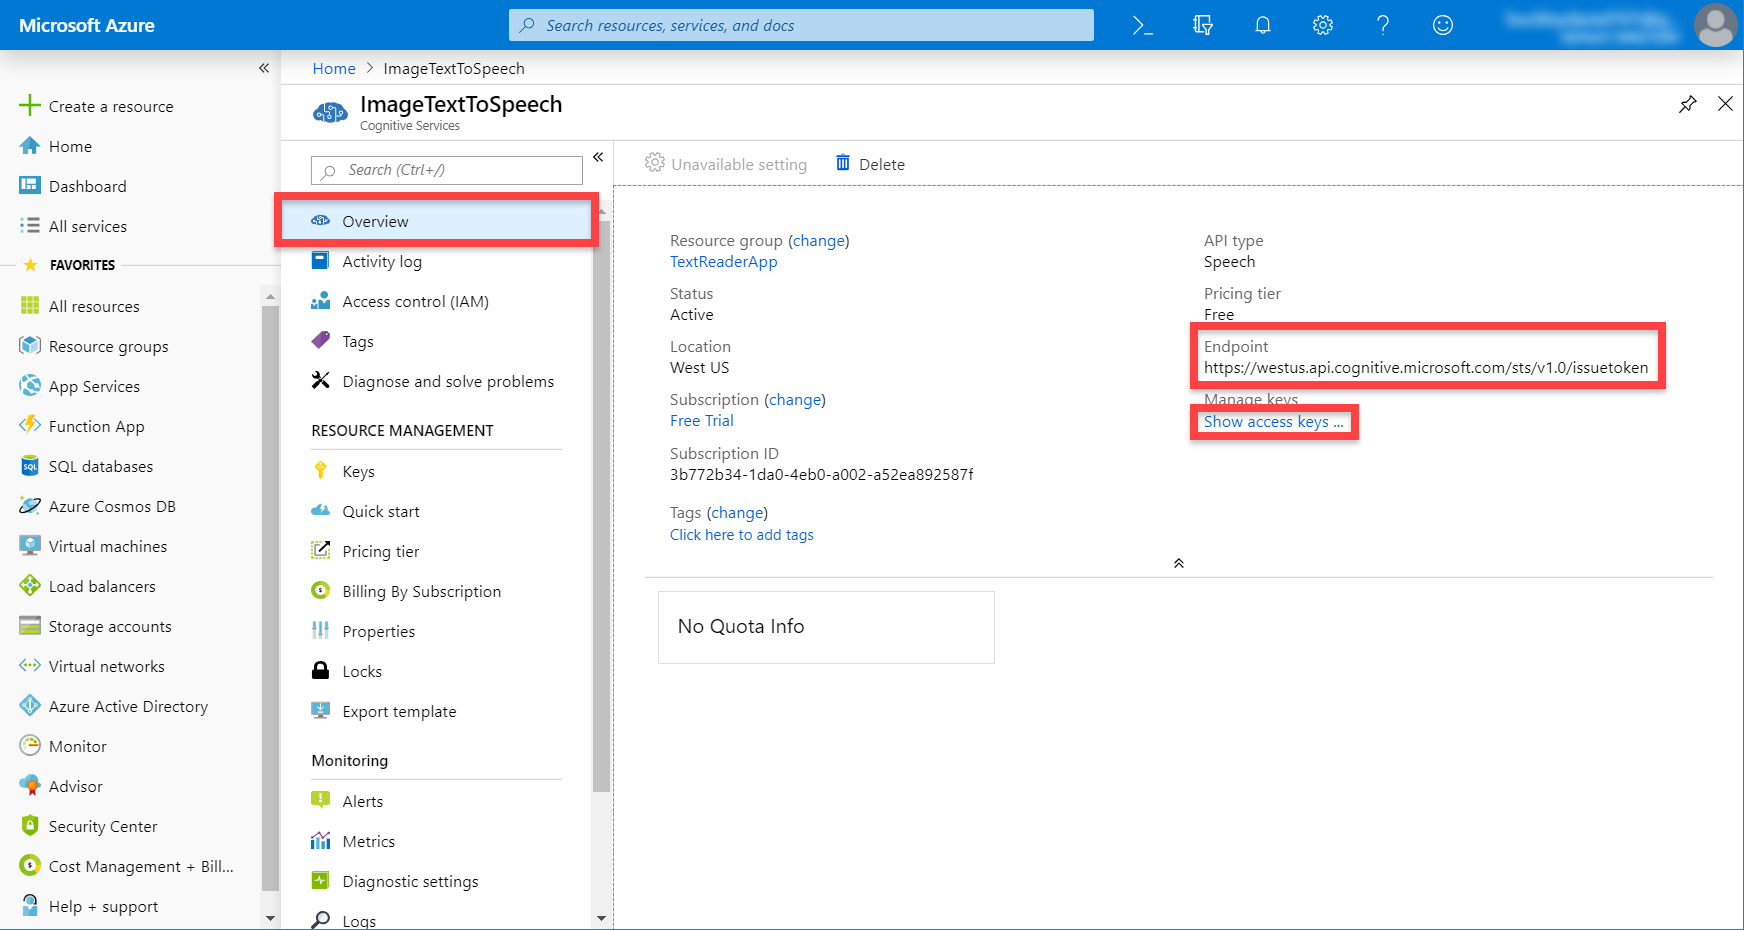Pin the ImageTextToSpeech blade to dashboard
1744x930 pixels.
tap(1688, 104)
